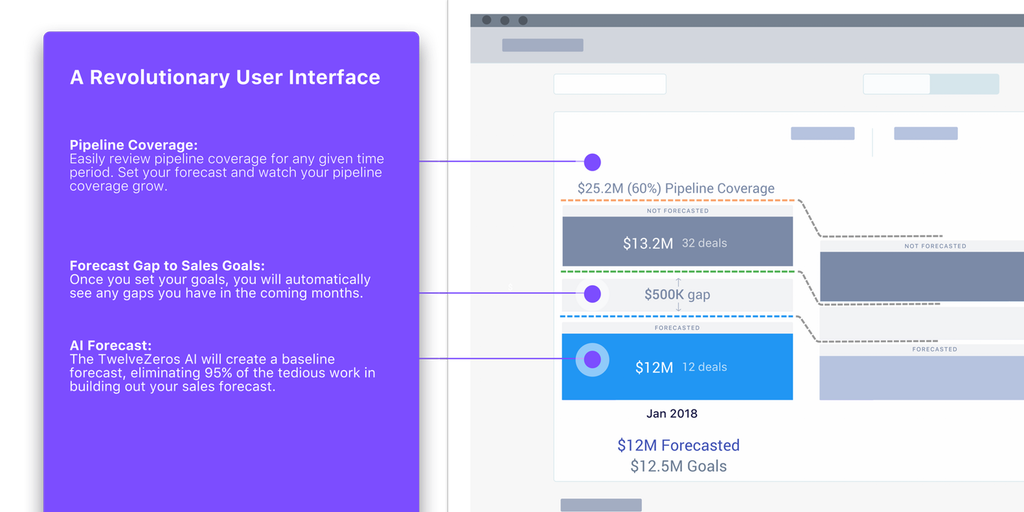Click the $12M Forecasted text
Image resolution: width=1024 pixels, height=512 pixels.
(679, 445)
